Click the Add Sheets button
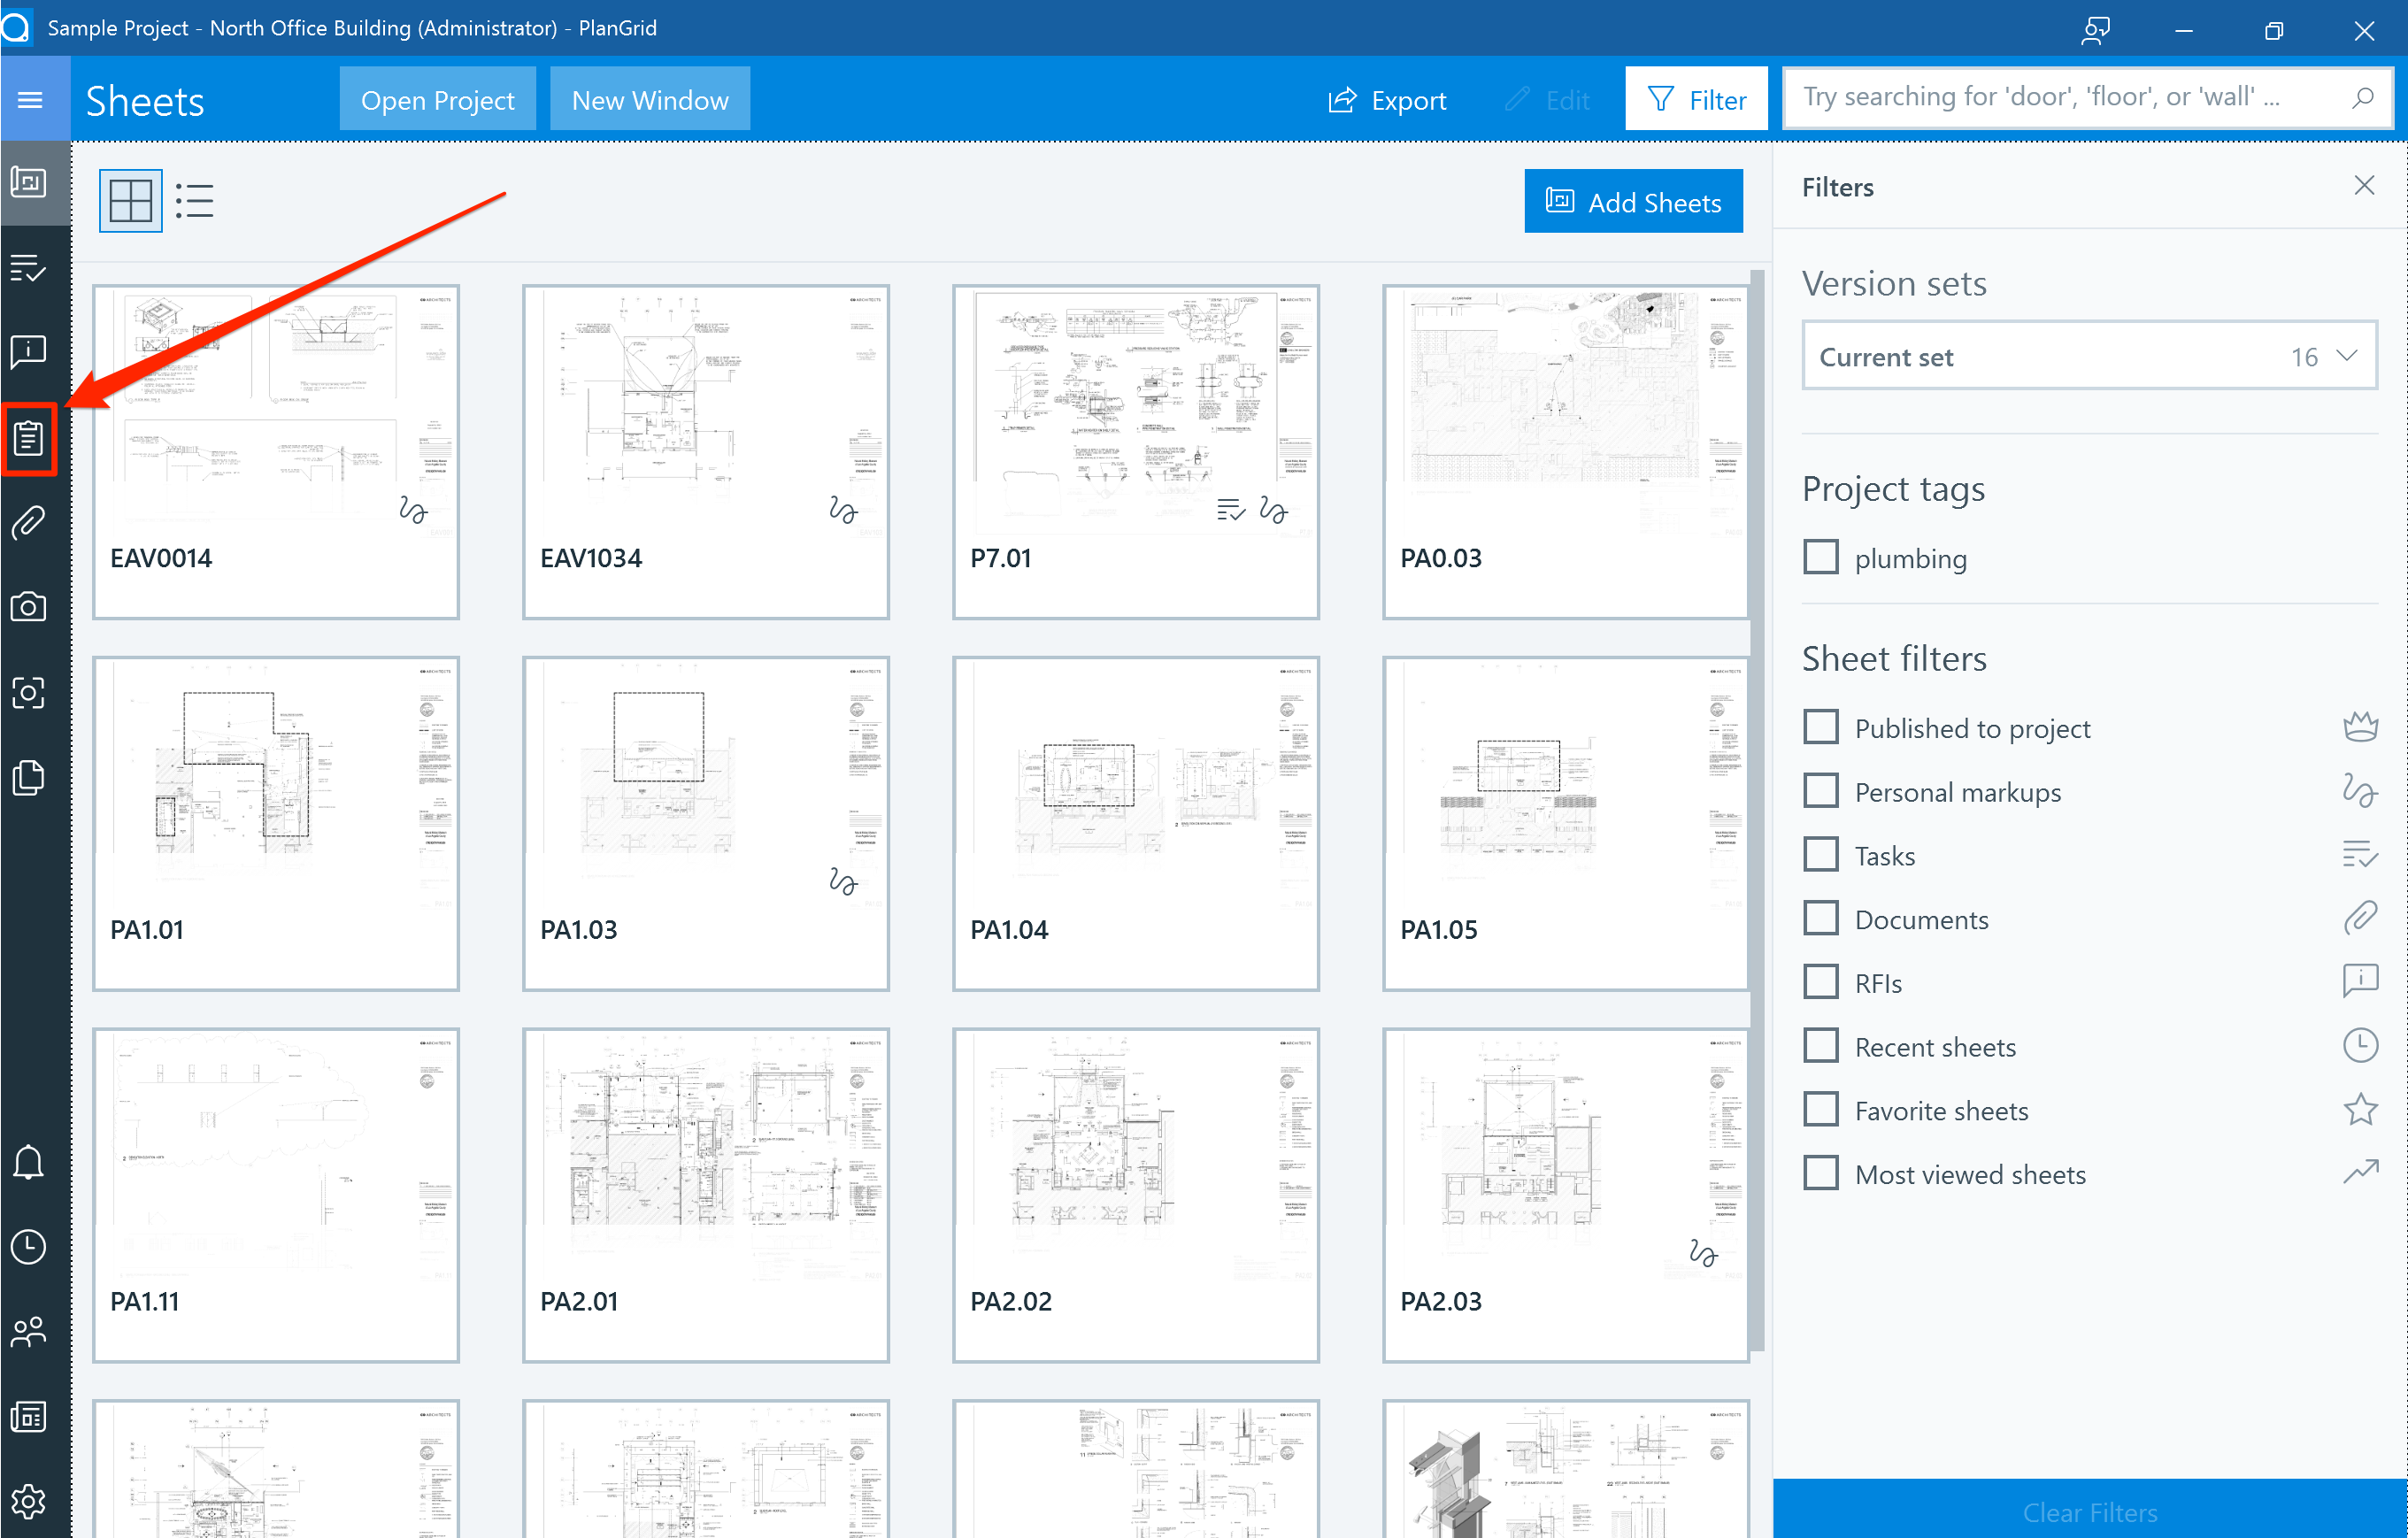Image resolution: width=2408 pixels, height=1538 pixels. click(x=1634, y=201)
